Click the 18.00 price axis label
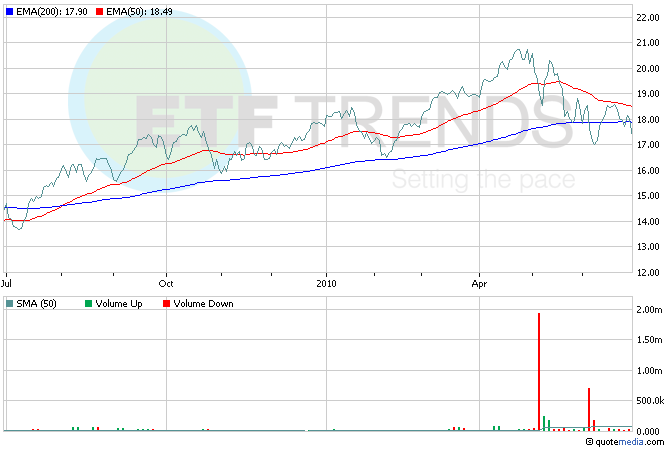 648,119
